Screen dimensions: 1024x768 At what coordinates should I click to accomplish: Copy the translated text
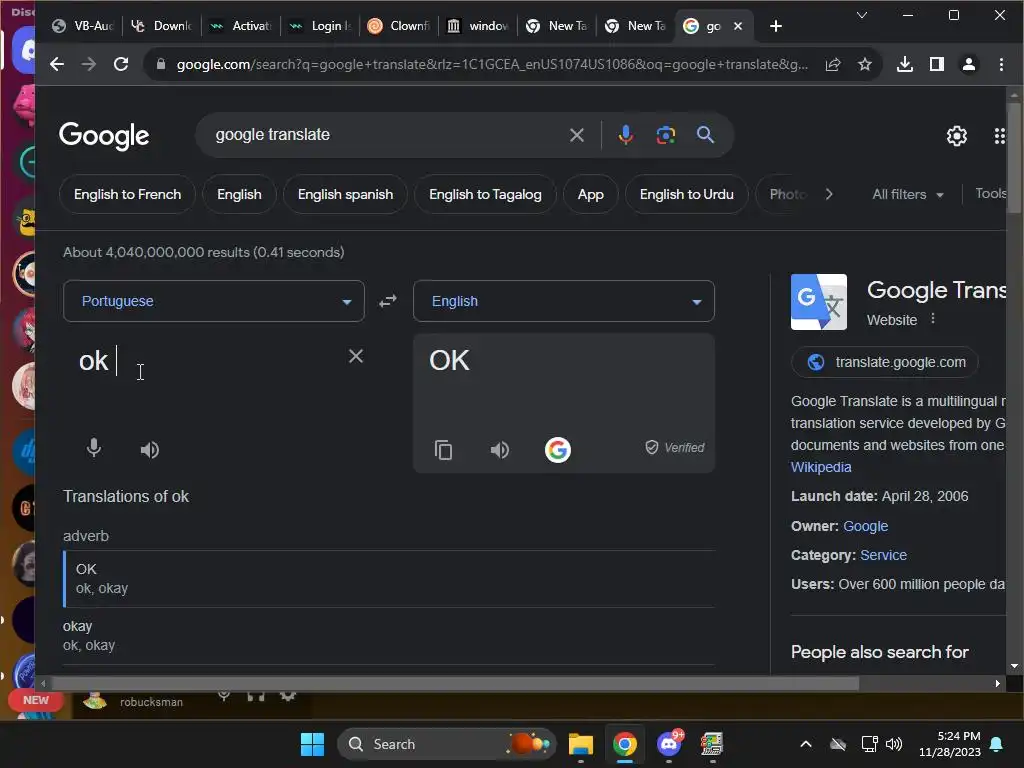(443, 450)
